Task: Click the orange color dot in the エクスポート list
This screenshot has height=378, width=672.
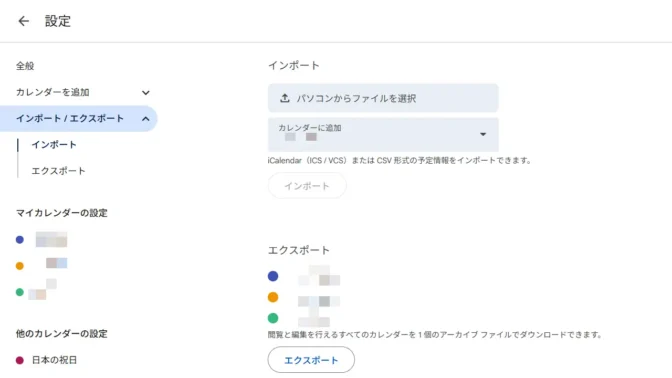Action: (x=273, y=297)
